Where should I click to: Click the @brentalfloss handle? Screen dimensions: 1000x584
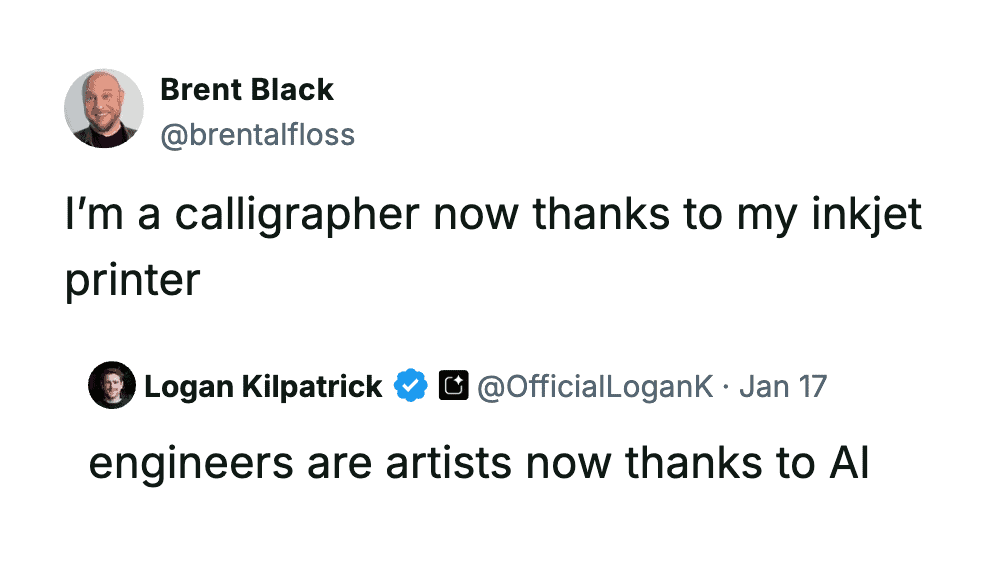[257, 134]
